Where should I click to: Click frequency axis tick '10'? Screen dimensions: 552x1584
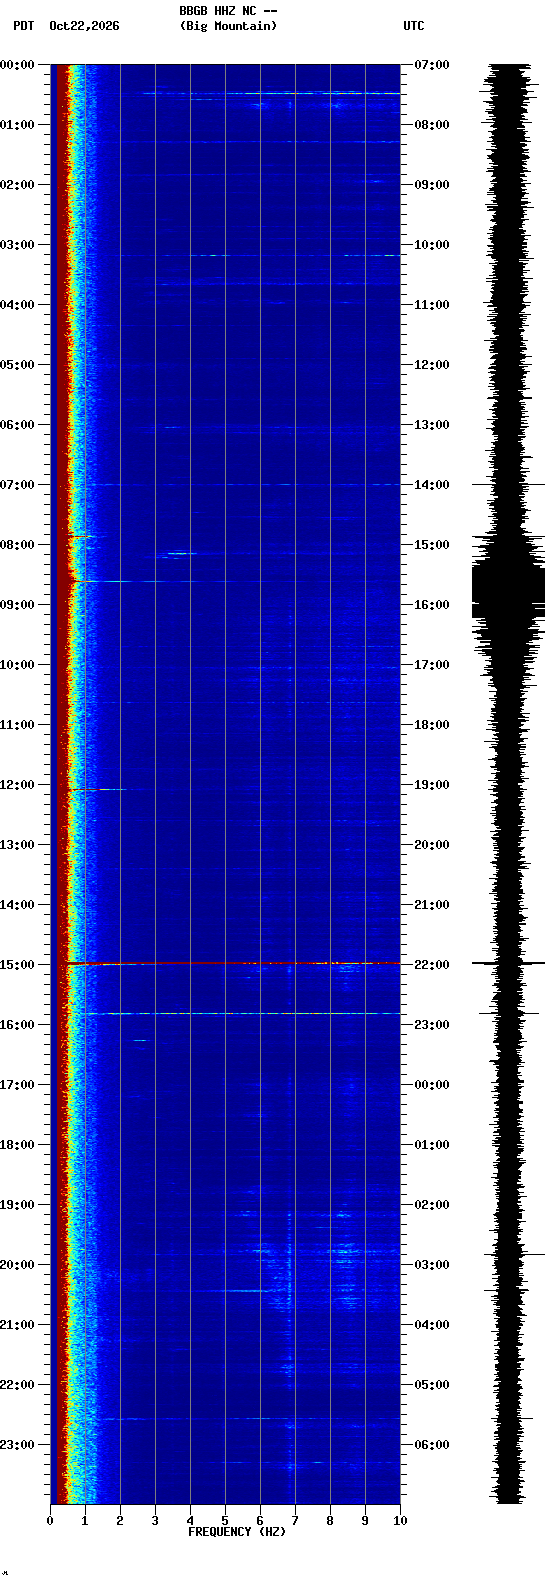tap(400, 1521)
